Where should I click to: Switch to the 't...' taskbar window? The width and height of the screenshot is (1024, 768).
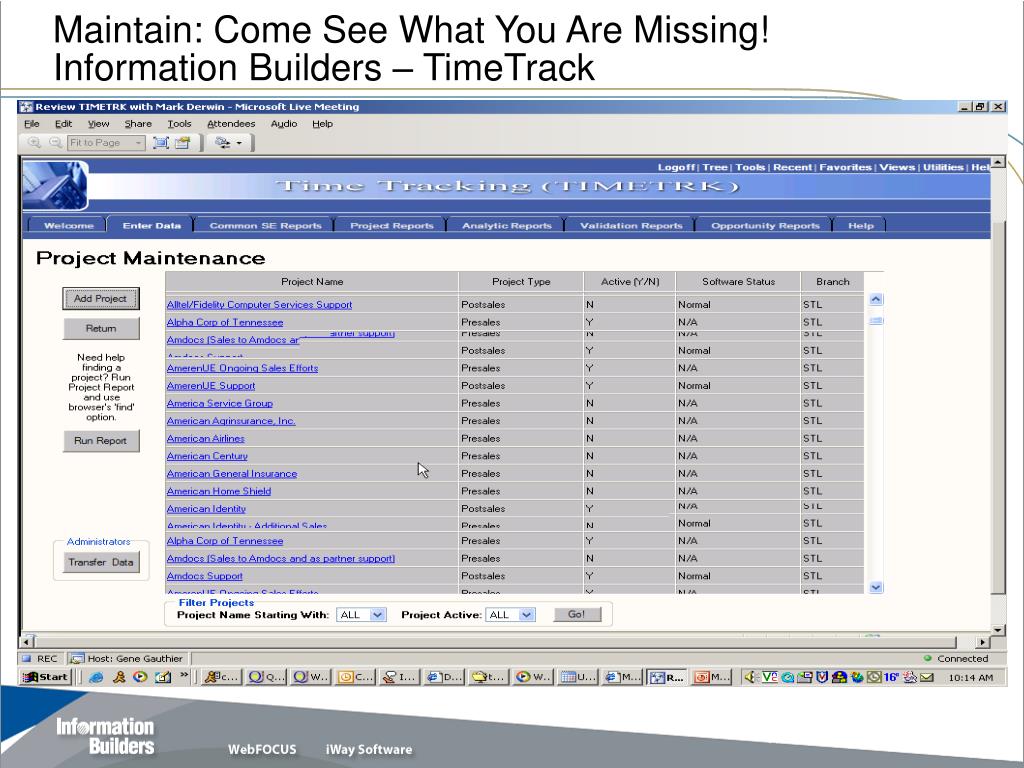pos(488,677)
